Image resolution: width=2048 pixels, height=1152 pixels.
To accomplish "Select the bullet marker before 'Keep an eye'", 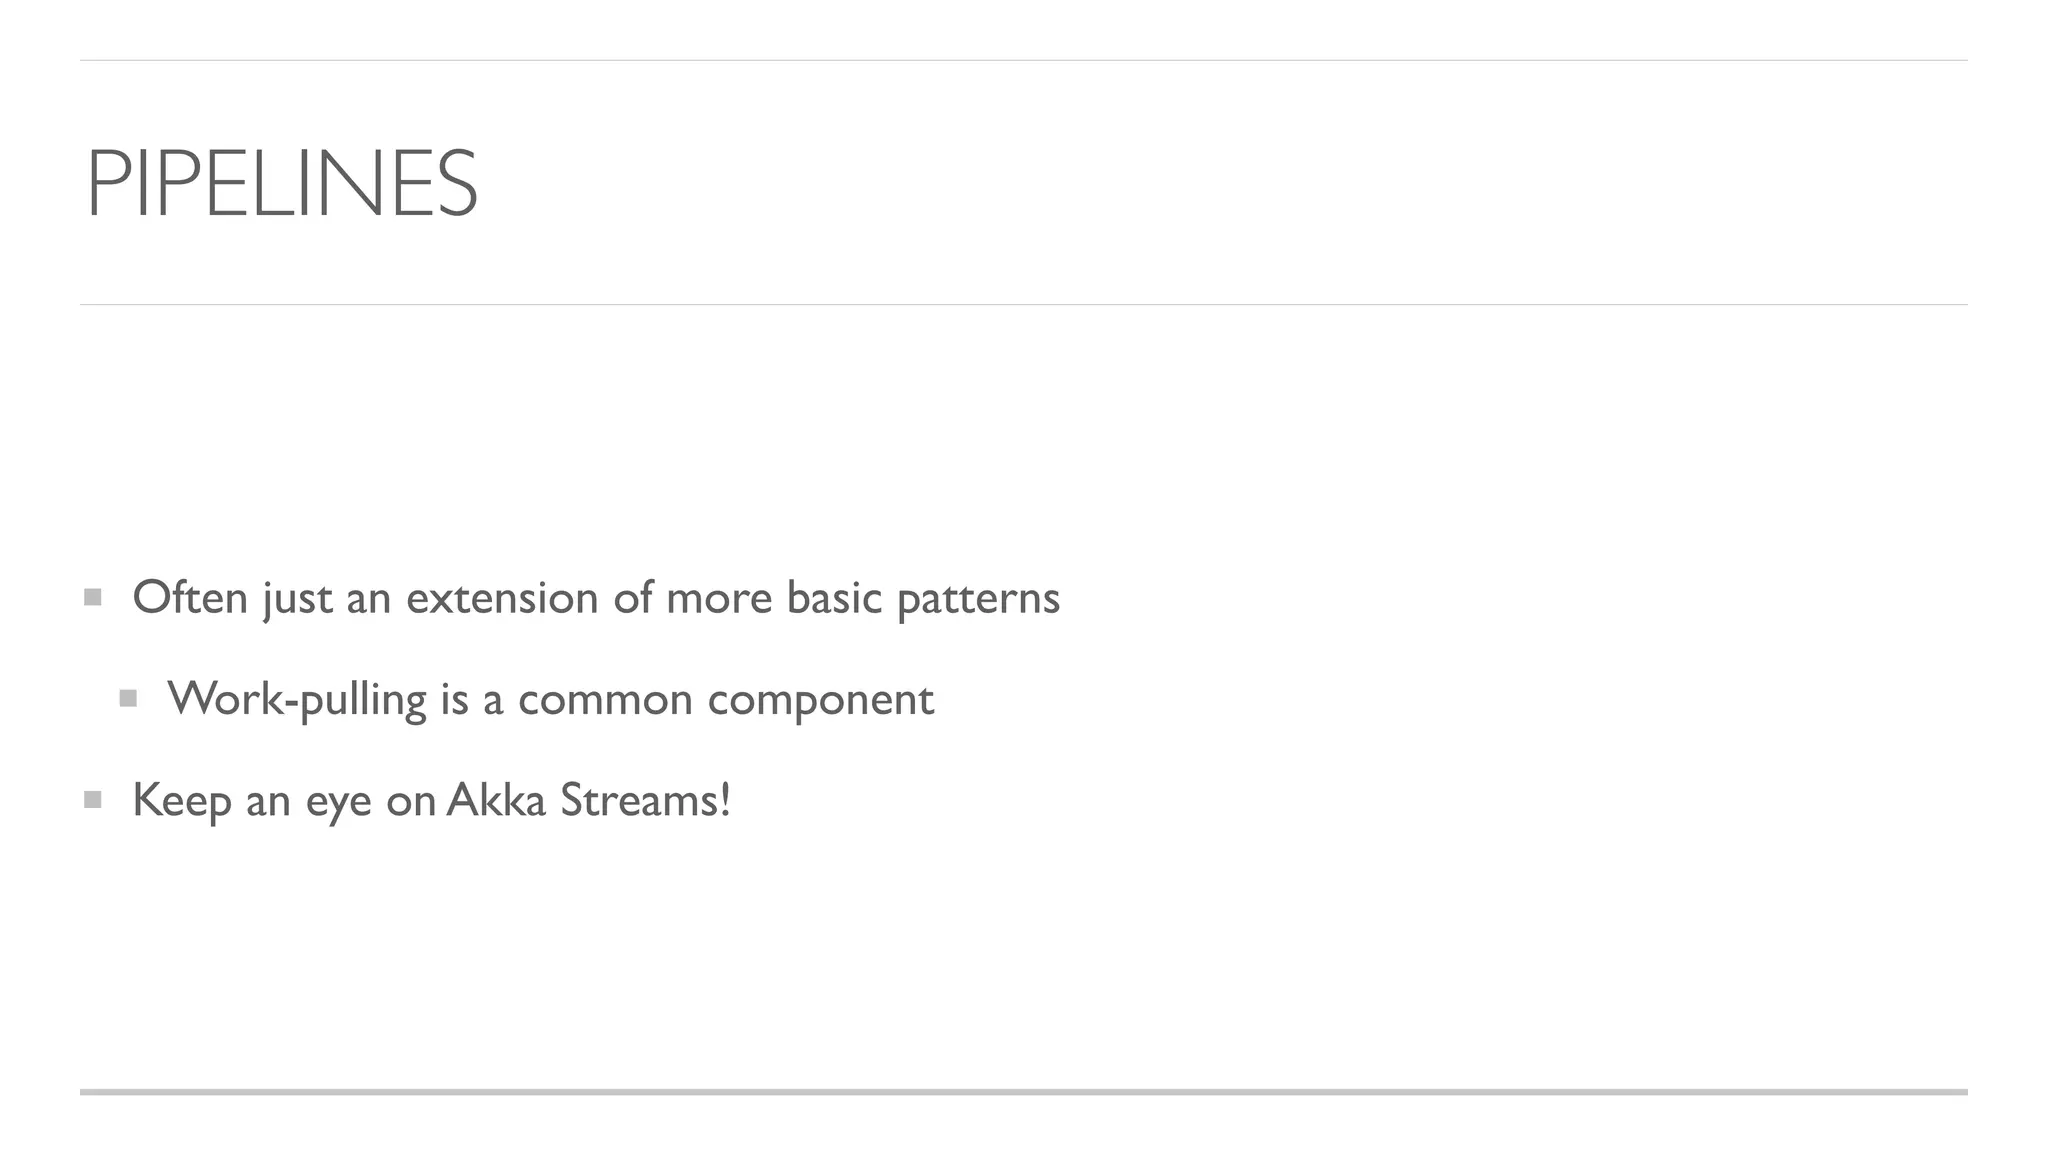I will (x=93, y=800).
